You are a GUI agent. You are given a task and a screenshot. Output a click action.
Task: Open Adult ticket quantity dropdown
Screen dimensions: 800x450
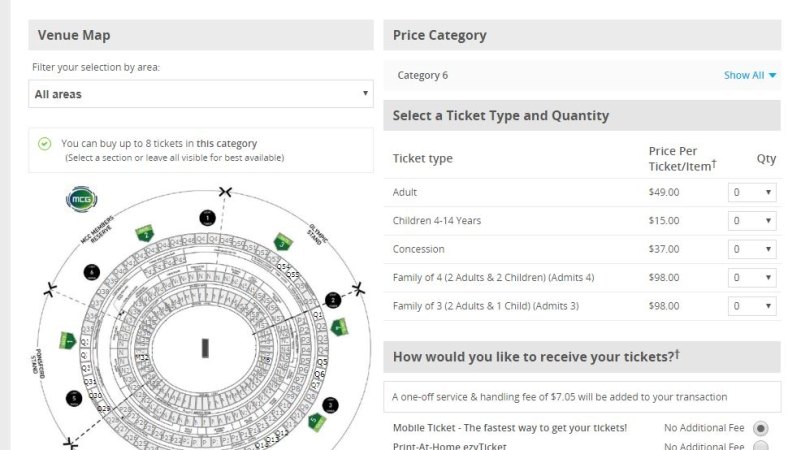coord(752,192)
